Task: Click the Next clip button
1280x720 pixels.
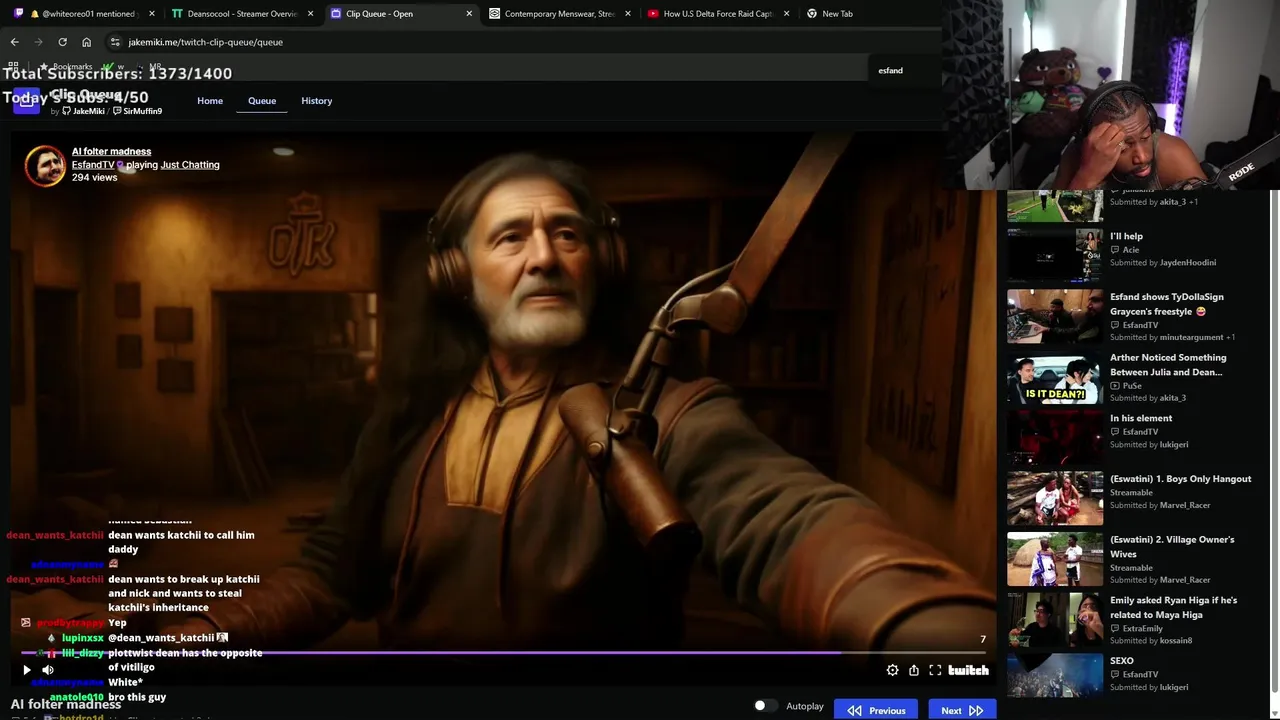Action: pos(962,710)
